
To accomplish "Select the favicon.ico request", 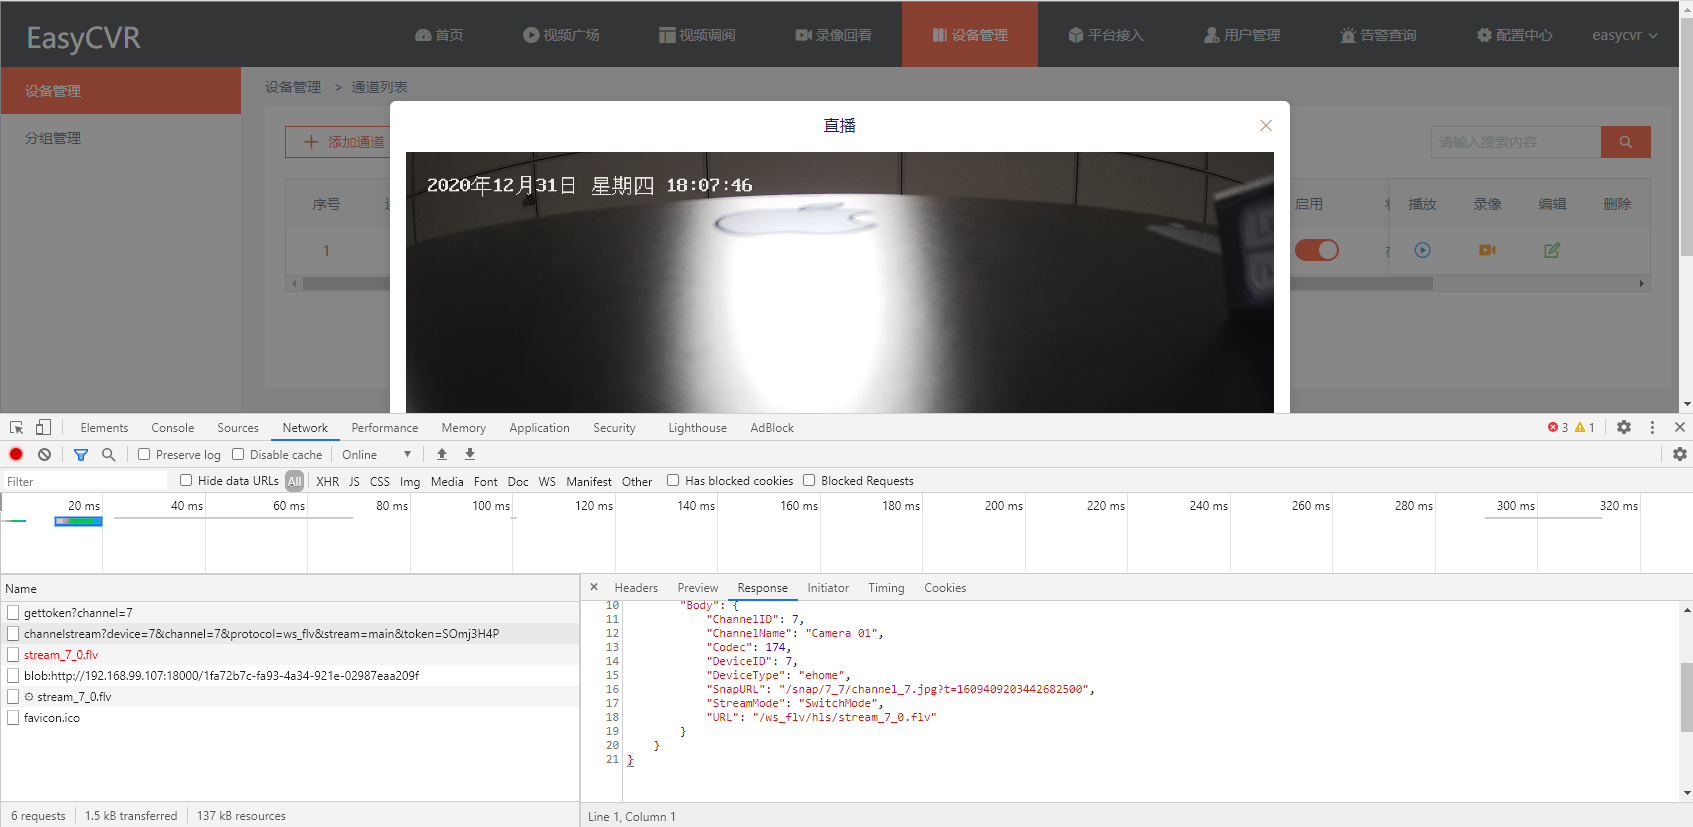I will (x=290, y=717).
